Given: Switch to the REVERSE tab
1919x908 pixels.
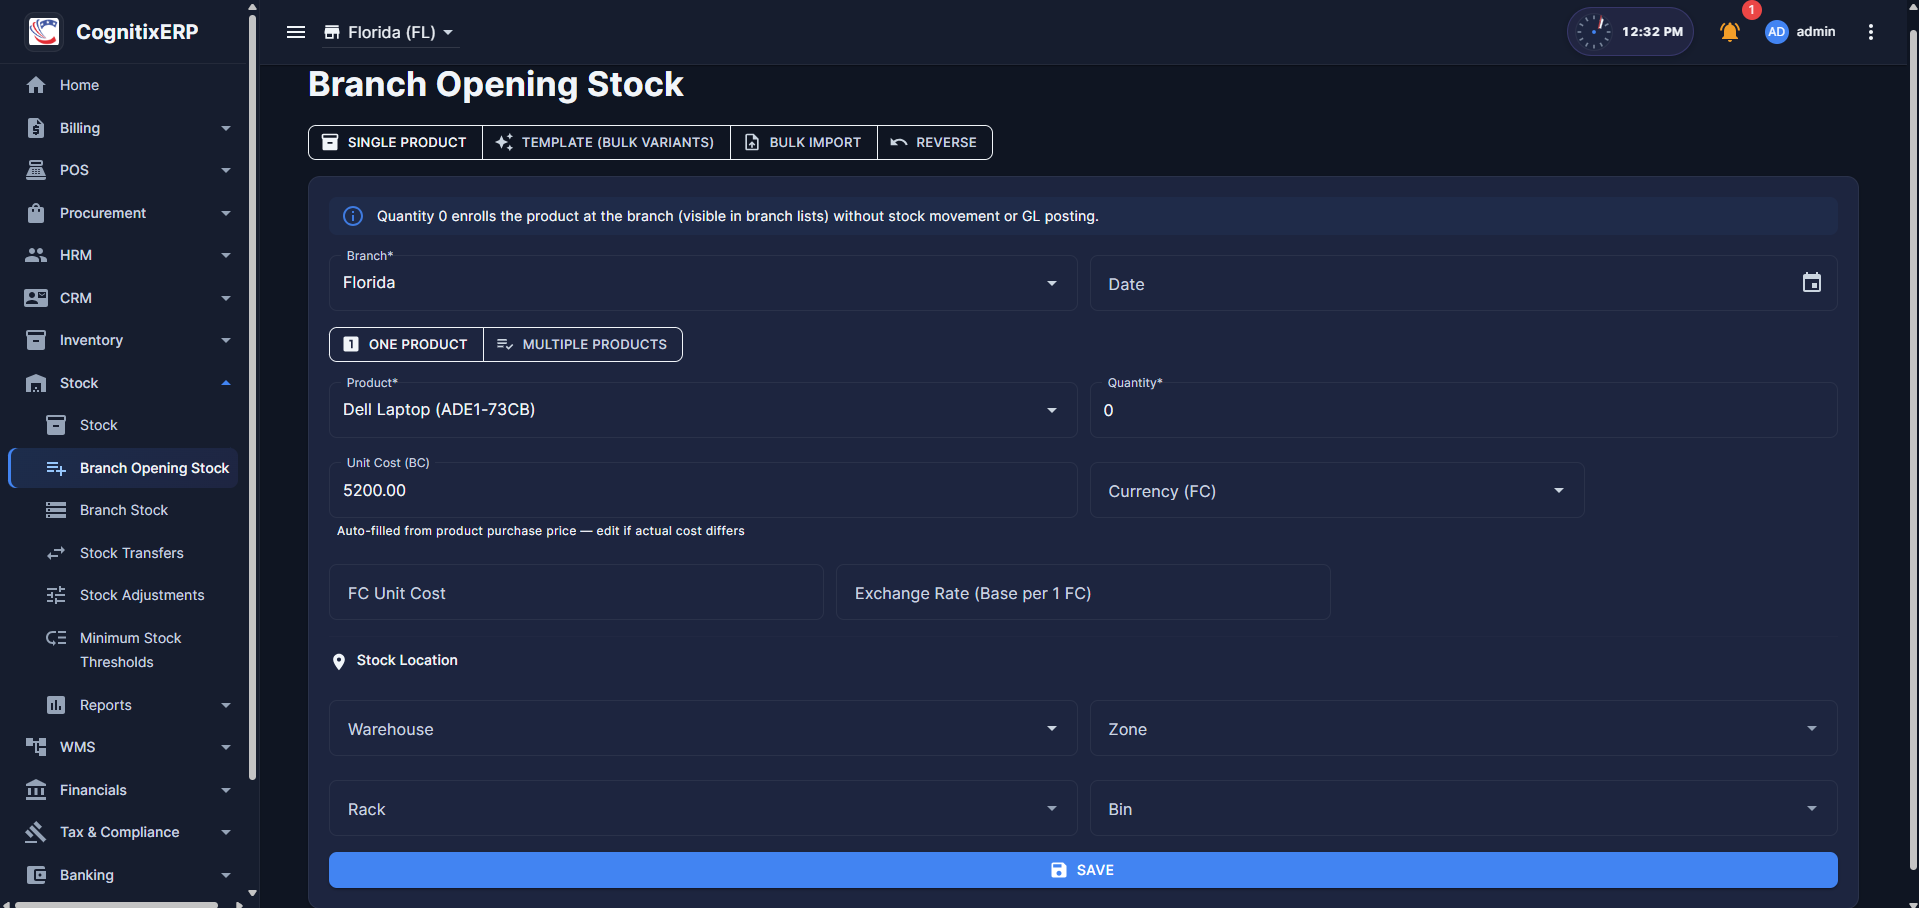Looking at the screenshot, I should tap(935, 142).
